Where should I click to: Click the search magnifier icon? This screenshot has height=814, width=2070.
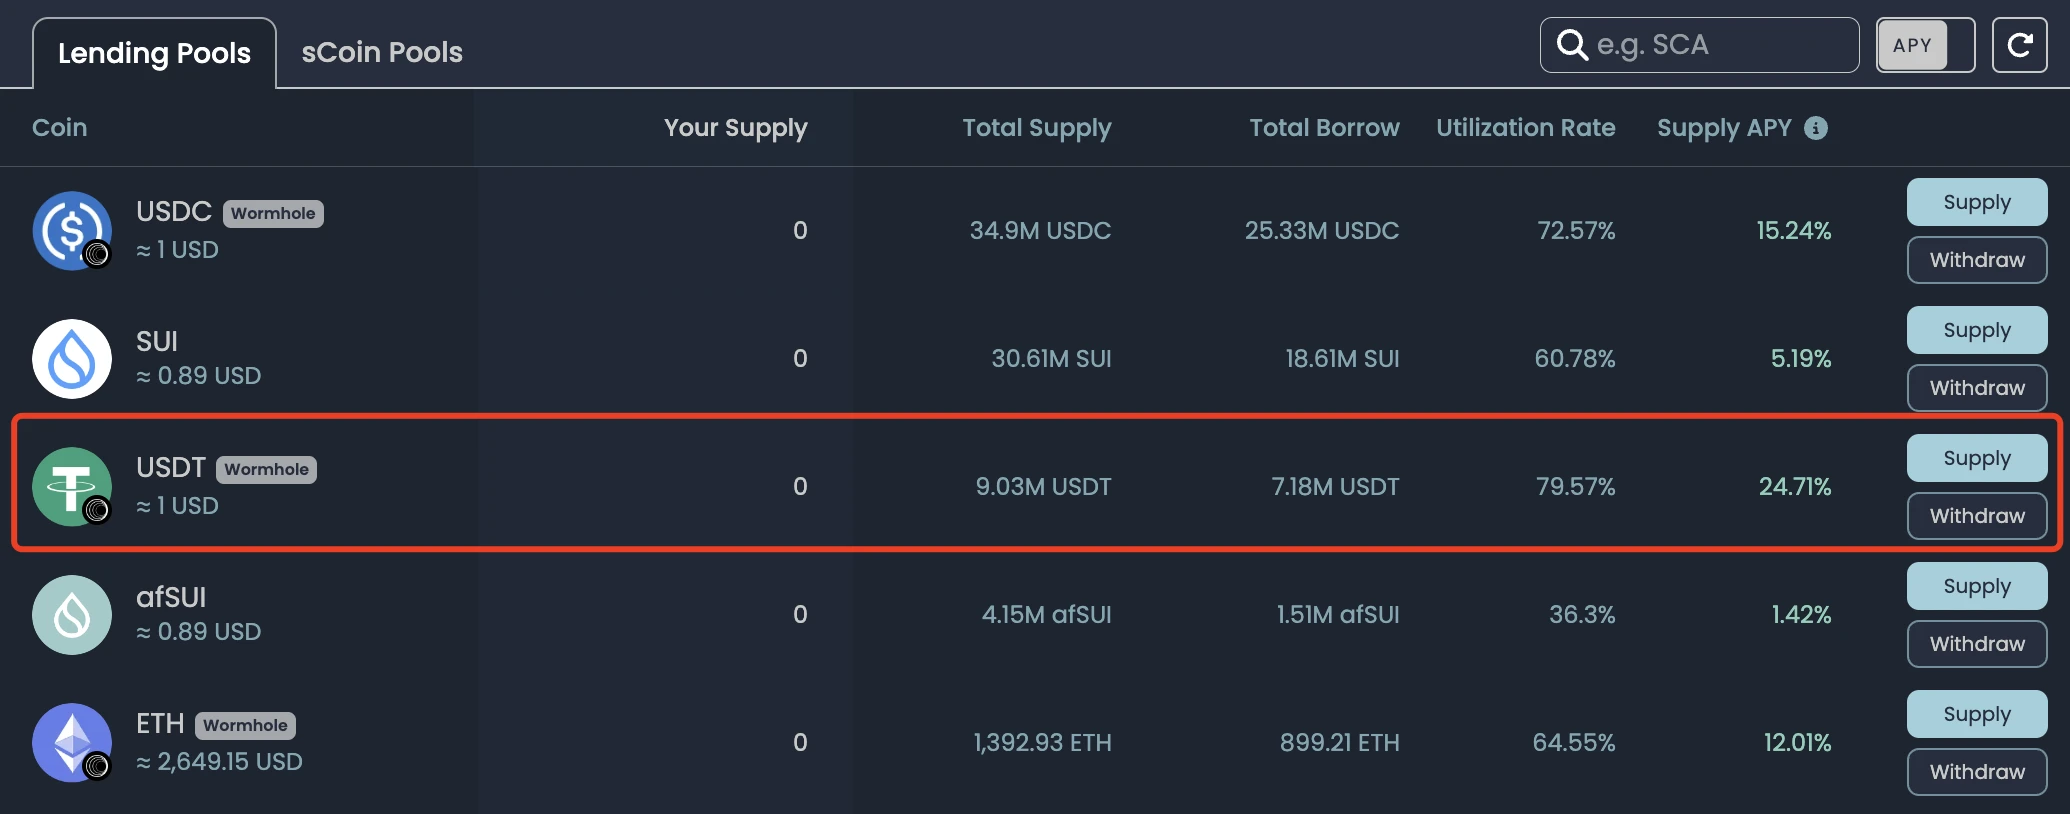[x=1572, y=45]
